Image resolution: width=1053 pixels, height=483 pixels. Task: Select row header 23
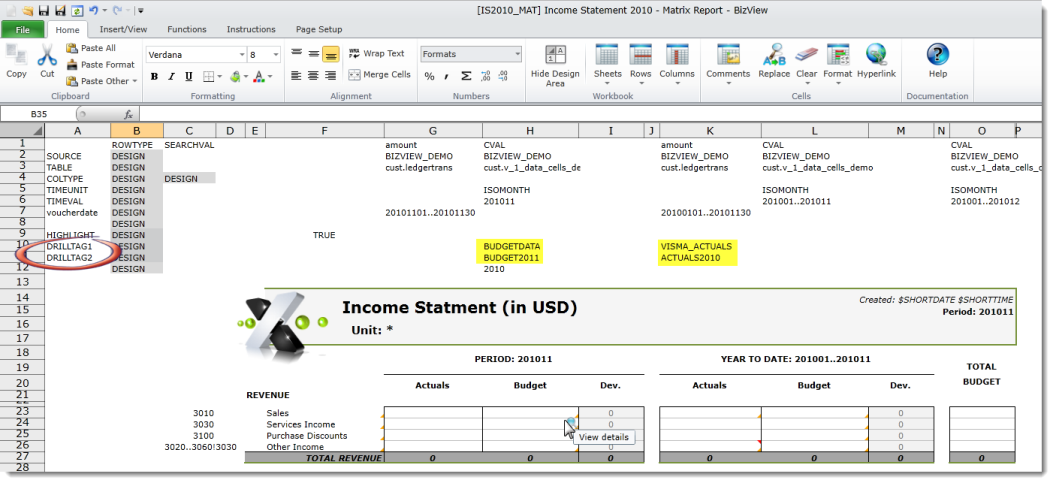pos(22,412)
